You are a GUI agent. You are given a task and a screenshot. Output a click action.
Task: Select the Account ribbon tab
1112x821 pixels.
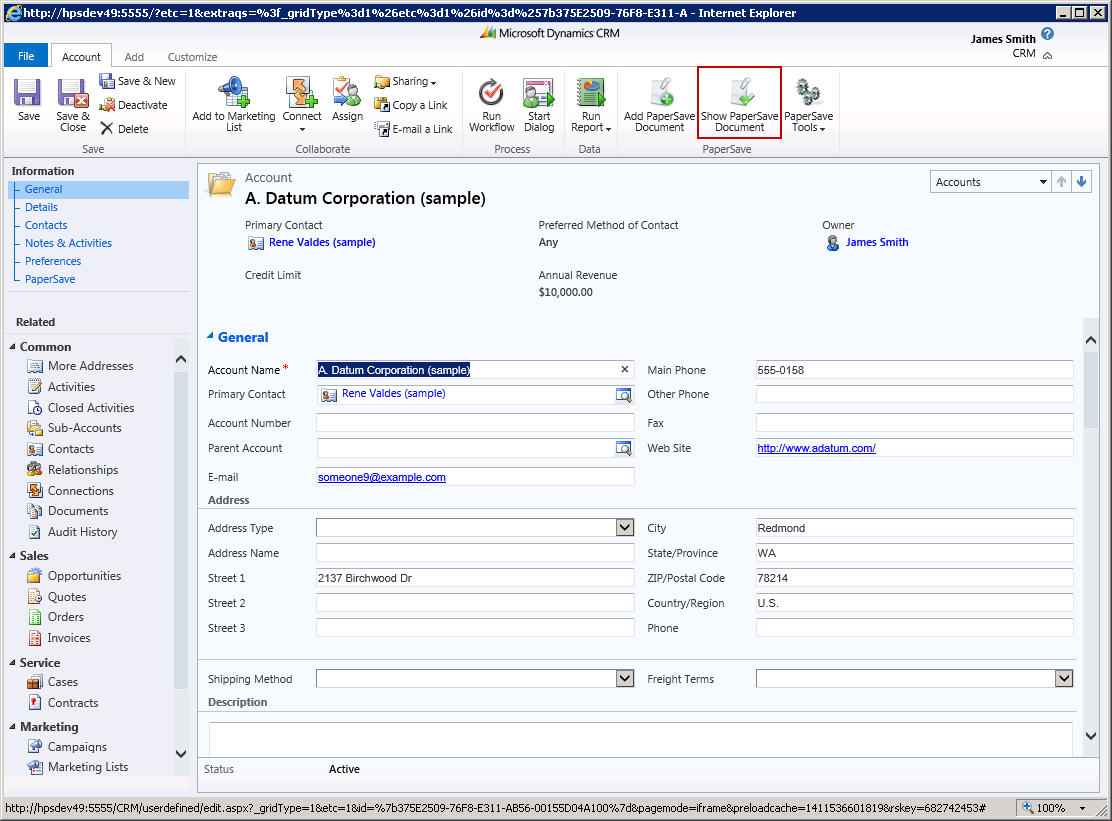pyautogui.click(x=81, y=57)
